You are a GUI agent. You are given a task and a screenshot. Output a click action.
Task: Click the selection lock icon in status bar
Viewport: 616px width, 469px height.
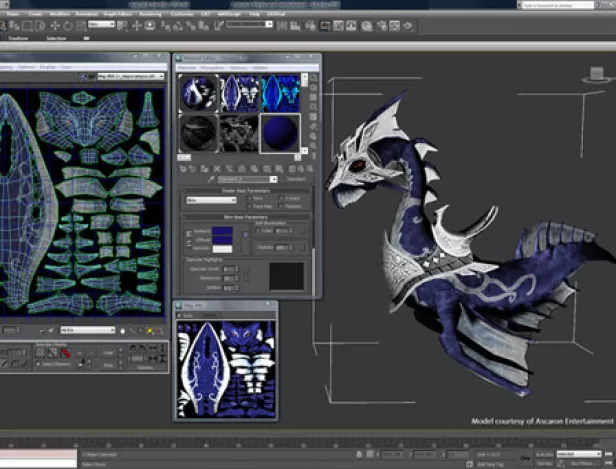point(359,454)
